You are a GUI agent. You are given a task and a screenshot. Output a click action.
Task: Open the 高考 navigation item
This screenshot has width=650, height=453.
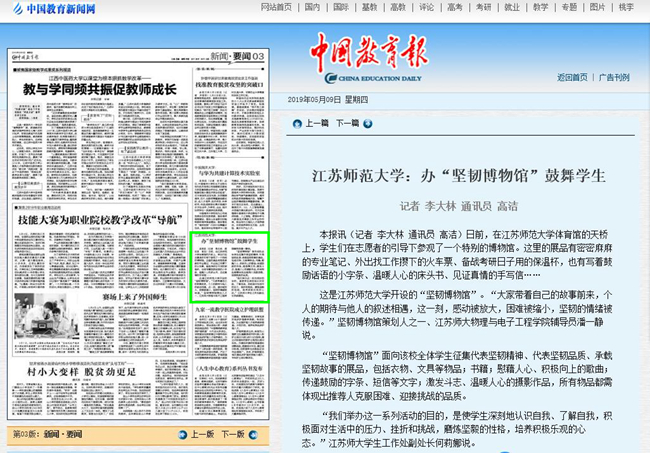pyautogui.click(x=455, y=7)
